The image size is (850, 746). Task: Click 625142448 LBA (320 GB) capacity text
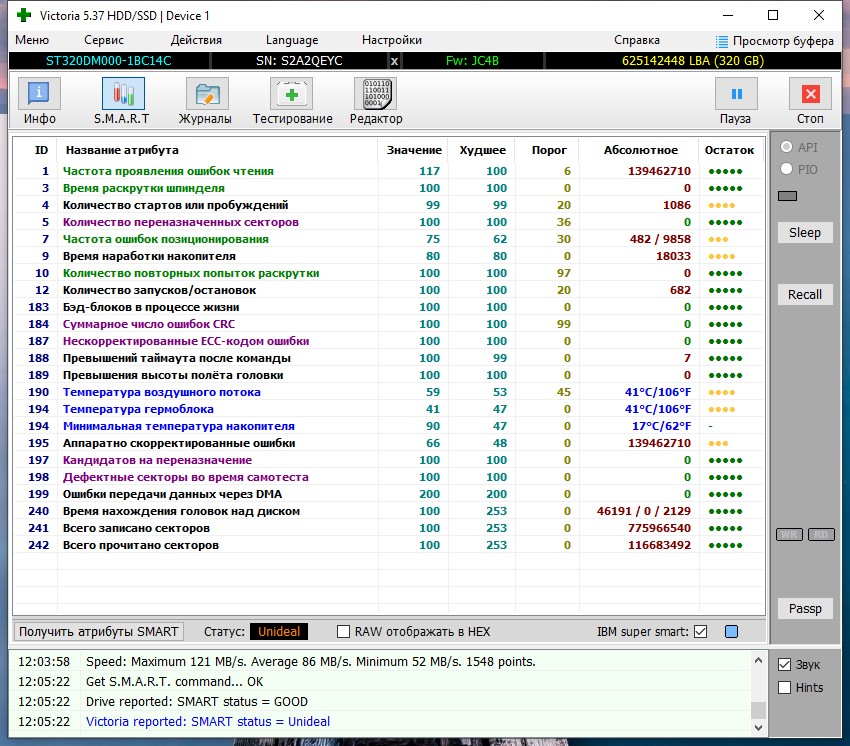click(693, 61)
